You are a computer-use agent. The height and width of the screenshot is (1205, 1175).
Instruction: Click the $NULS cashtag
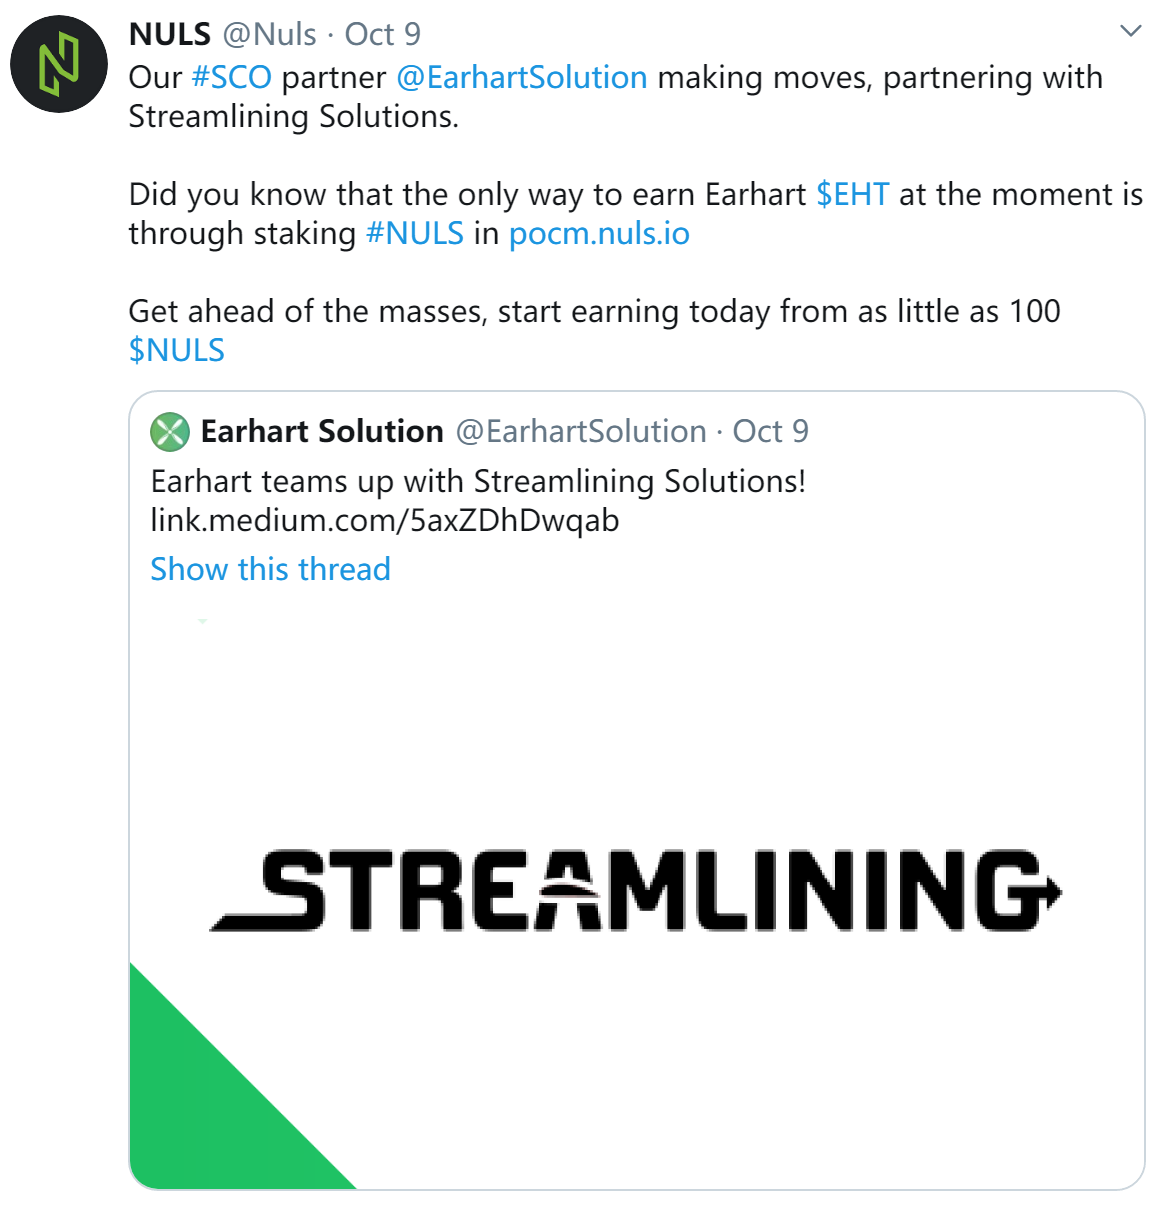177,350
